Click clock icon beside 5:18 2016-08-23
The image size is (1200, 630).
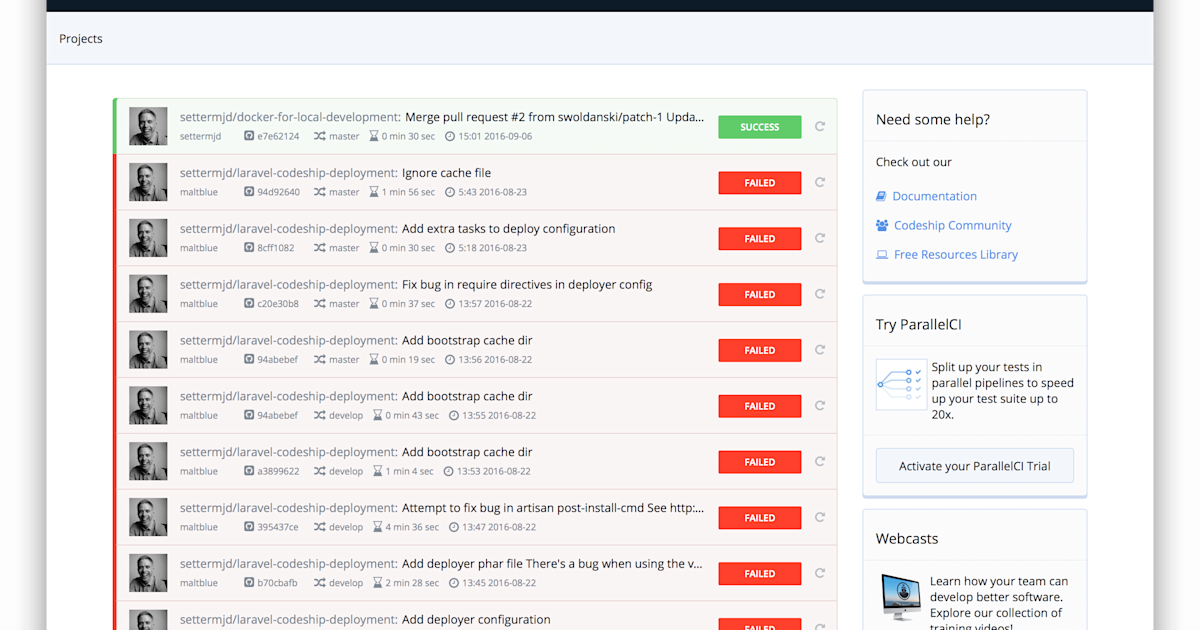[x=450, y=248]
